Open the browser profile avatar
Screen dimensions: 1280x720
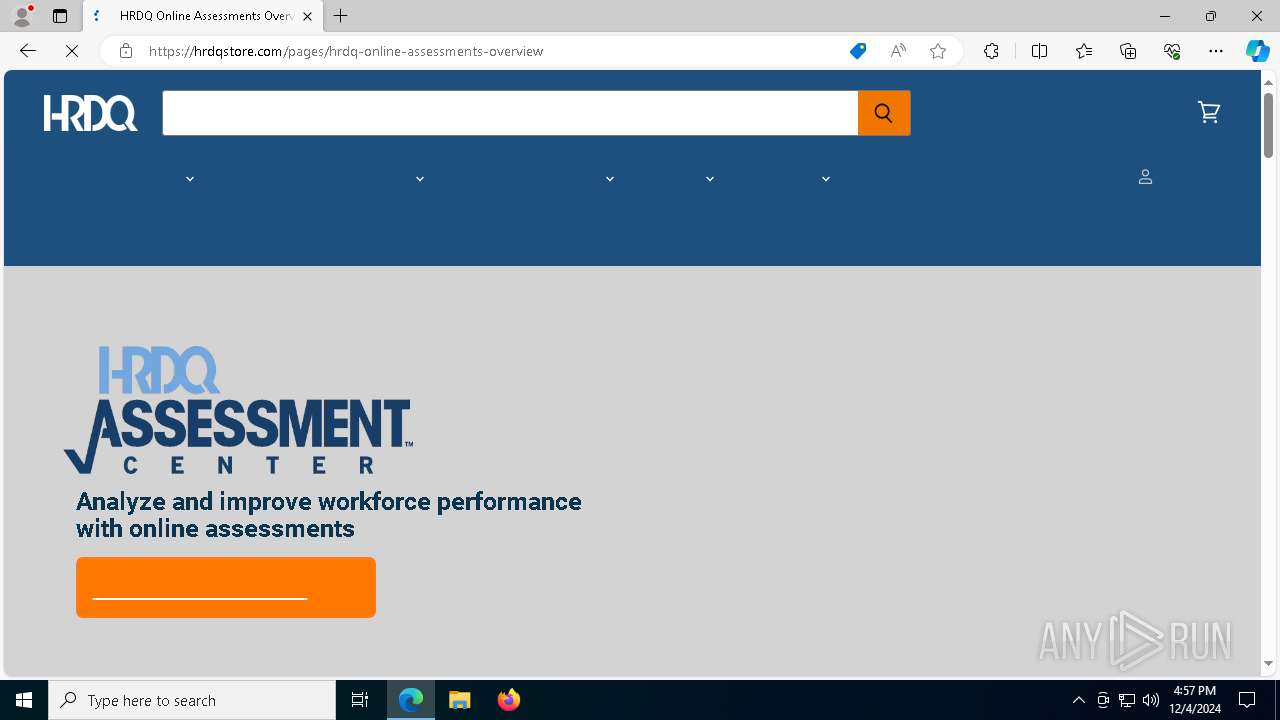tap(22, 16)
